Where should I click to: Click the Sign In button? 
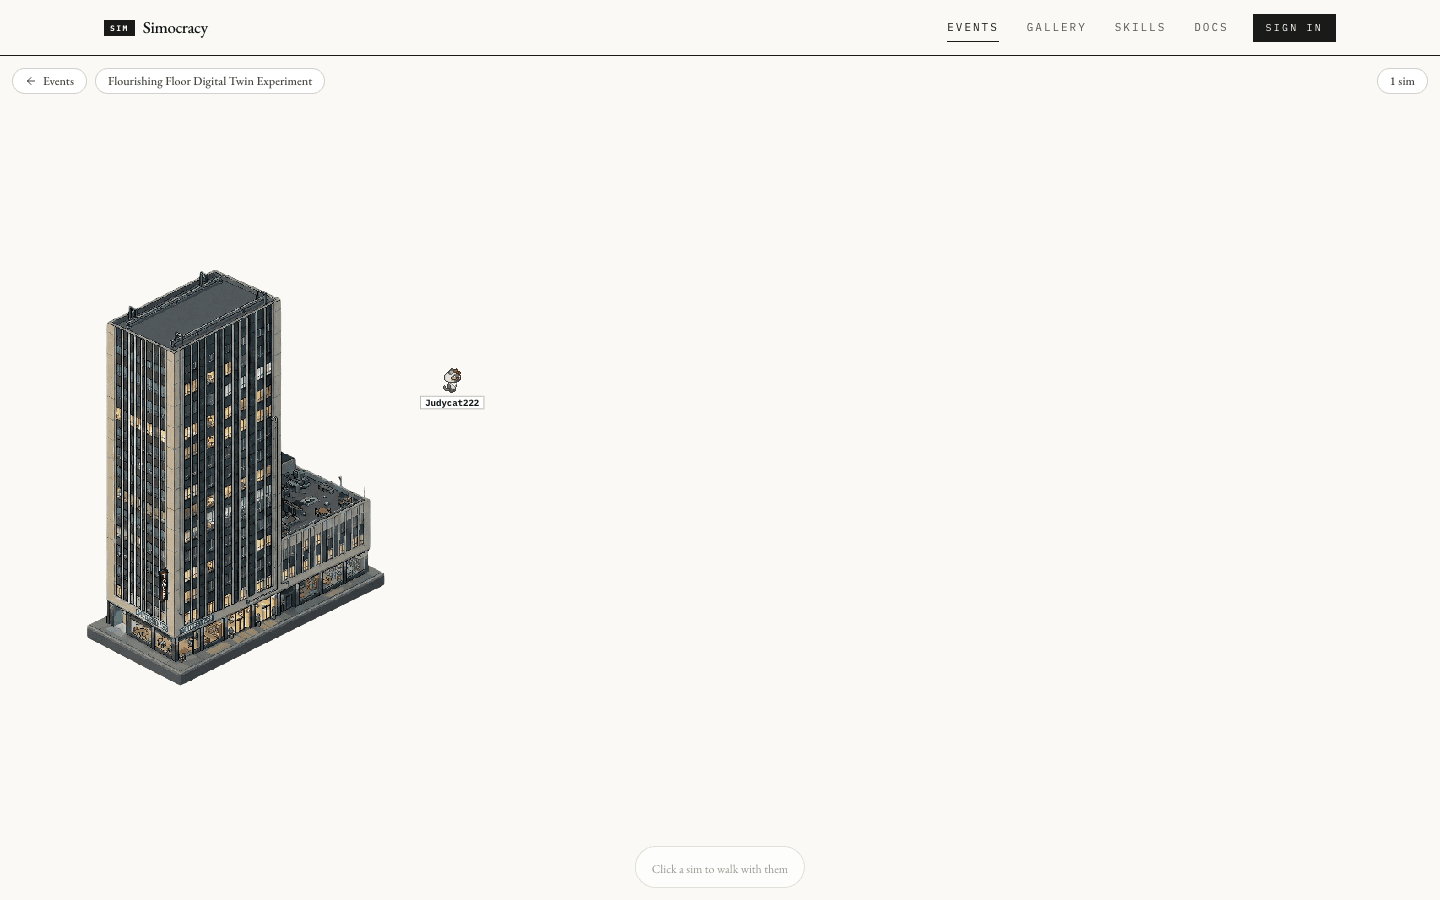[x=1294, y=28]
